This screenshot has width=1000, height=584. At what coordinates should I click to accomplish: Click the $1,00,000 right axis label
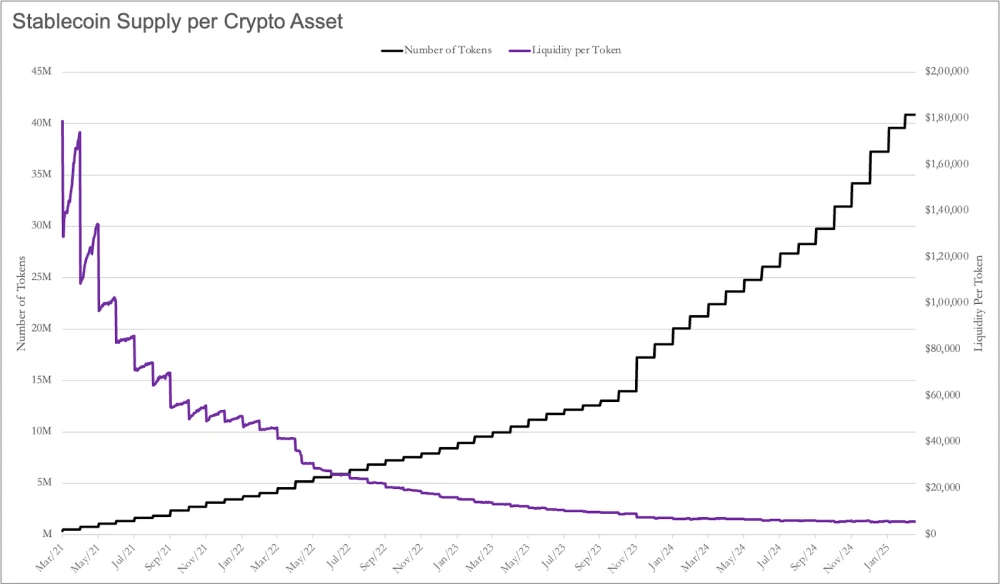(946, 302)
